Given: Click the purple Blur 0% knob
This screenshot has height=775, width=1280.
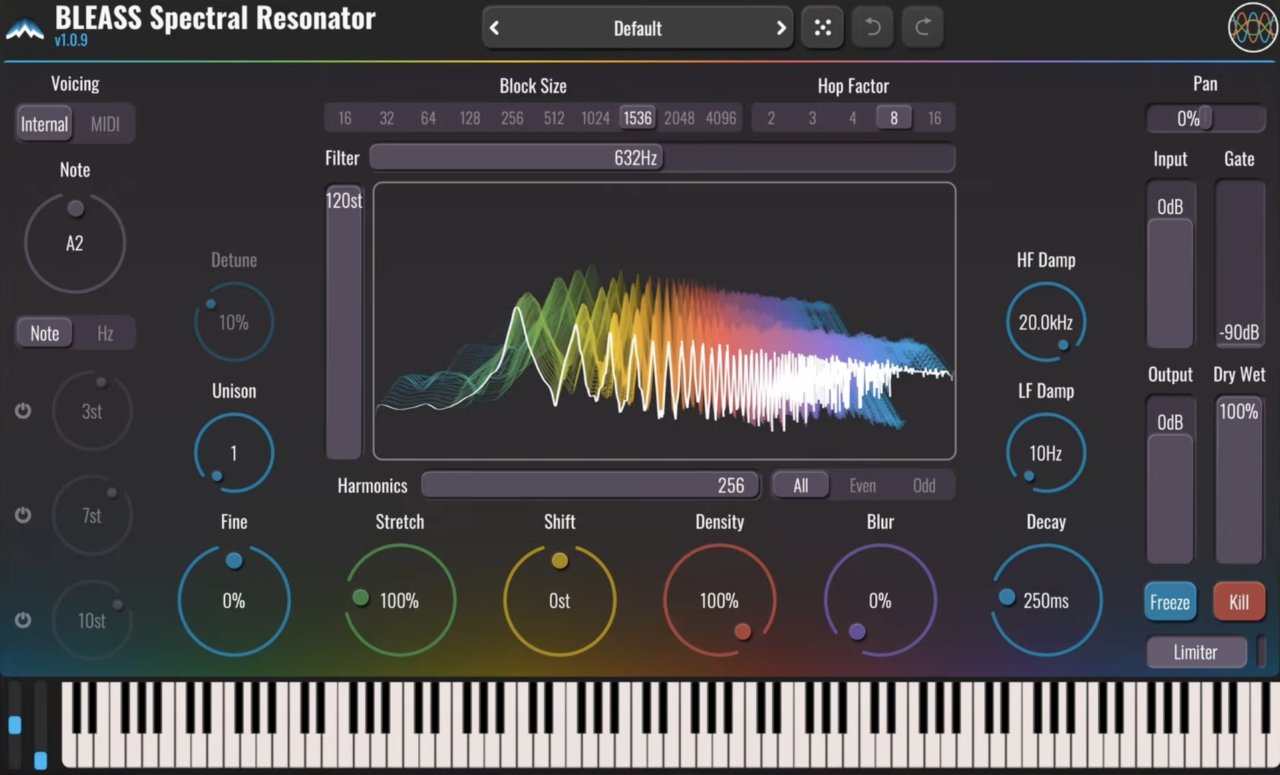Looking at the screenshot, I should point(880,600).
